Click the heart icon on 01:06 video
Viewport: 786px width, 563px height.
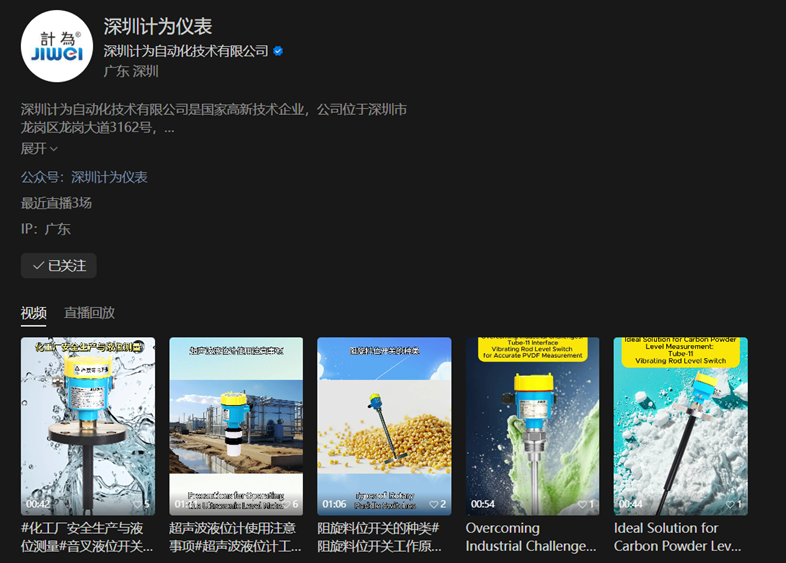point(434,504)
